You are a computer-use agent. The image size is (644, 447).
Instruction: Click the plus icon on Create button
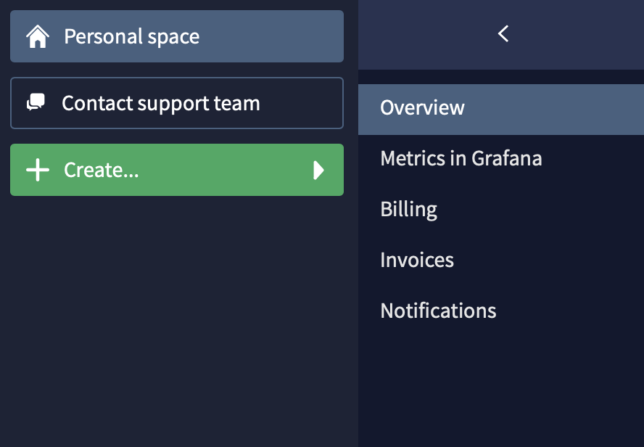37,170
